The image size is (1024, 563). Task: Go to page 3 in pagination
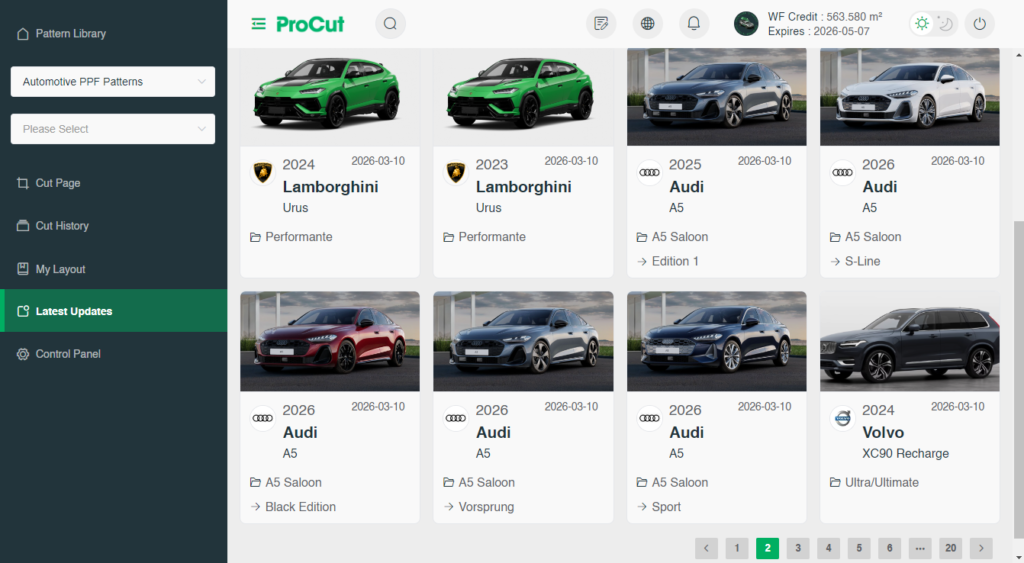tap(798, 548)
